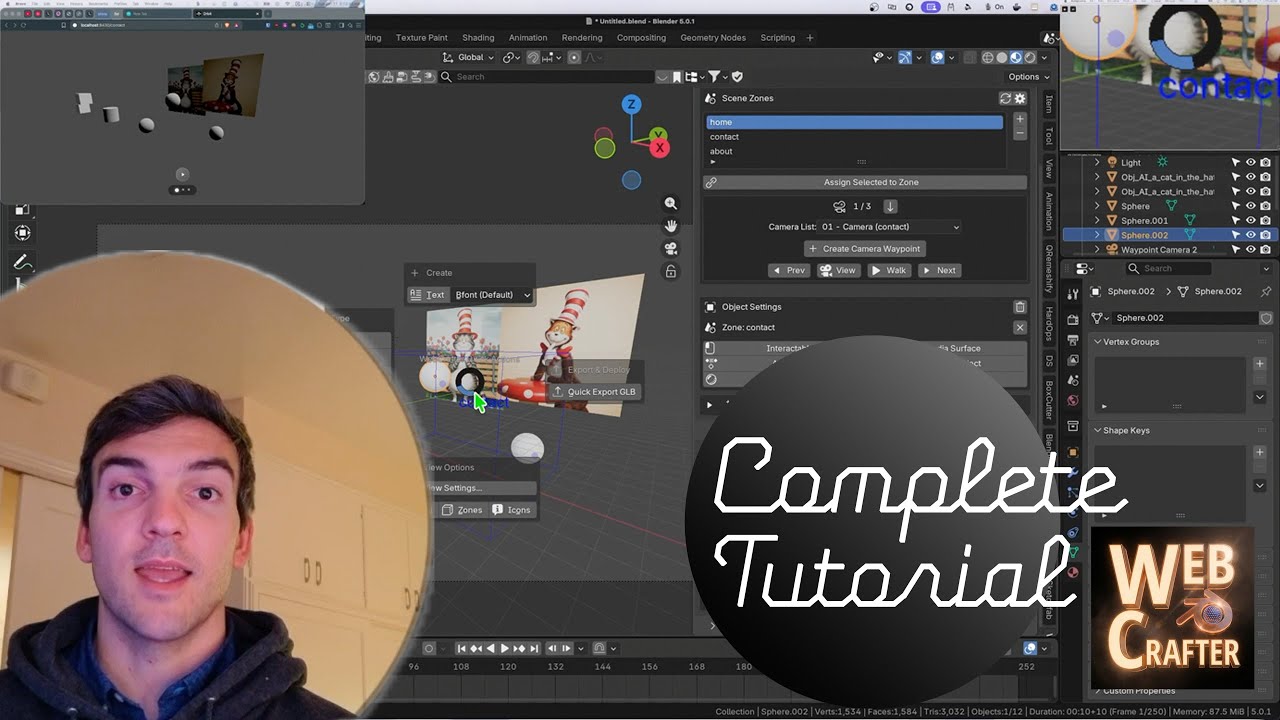This screenshot has height=720, width=1280.
Task: Collapse the Shape Keys panel
Action: [x=1098, y=431]
